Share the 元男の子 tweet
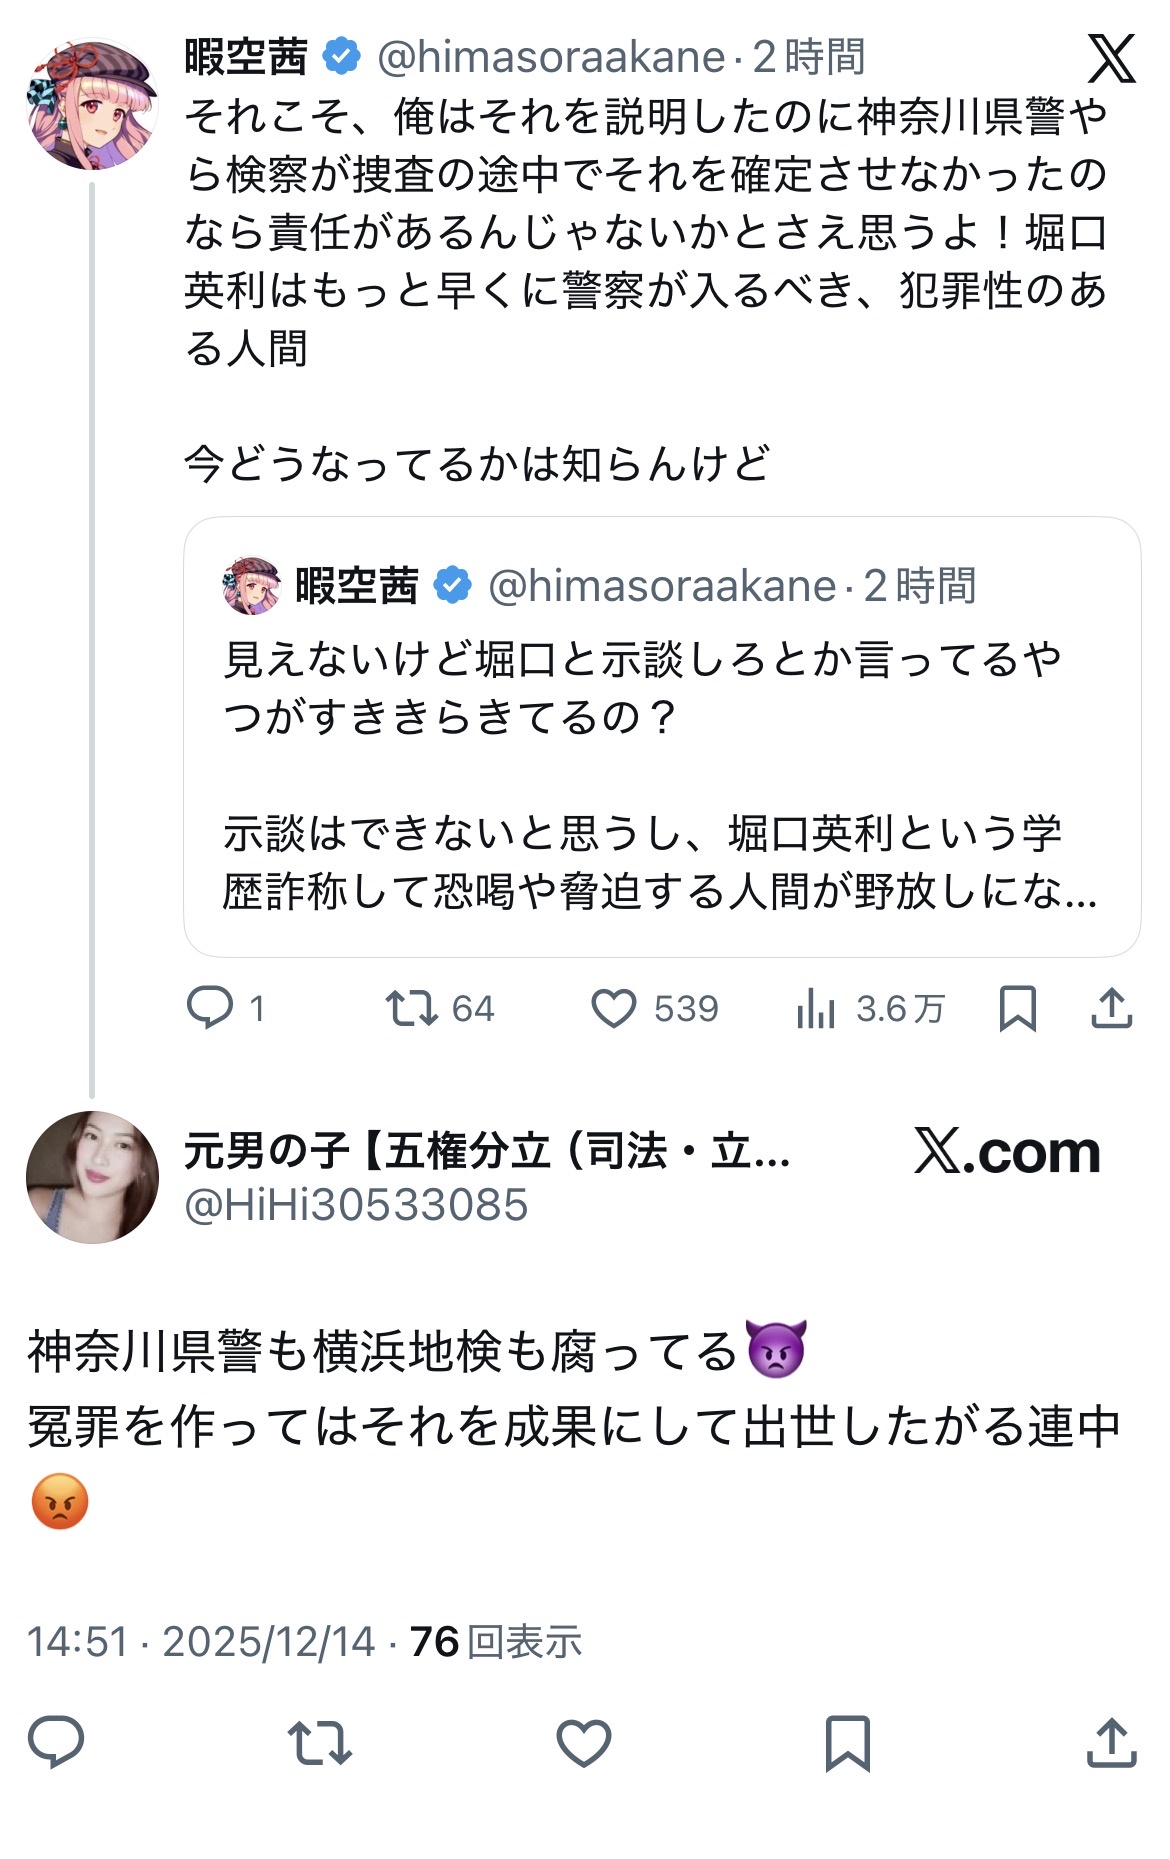Image resolution: width=1170 pixels, height=1860 pixels. tap(1111, 1742)
